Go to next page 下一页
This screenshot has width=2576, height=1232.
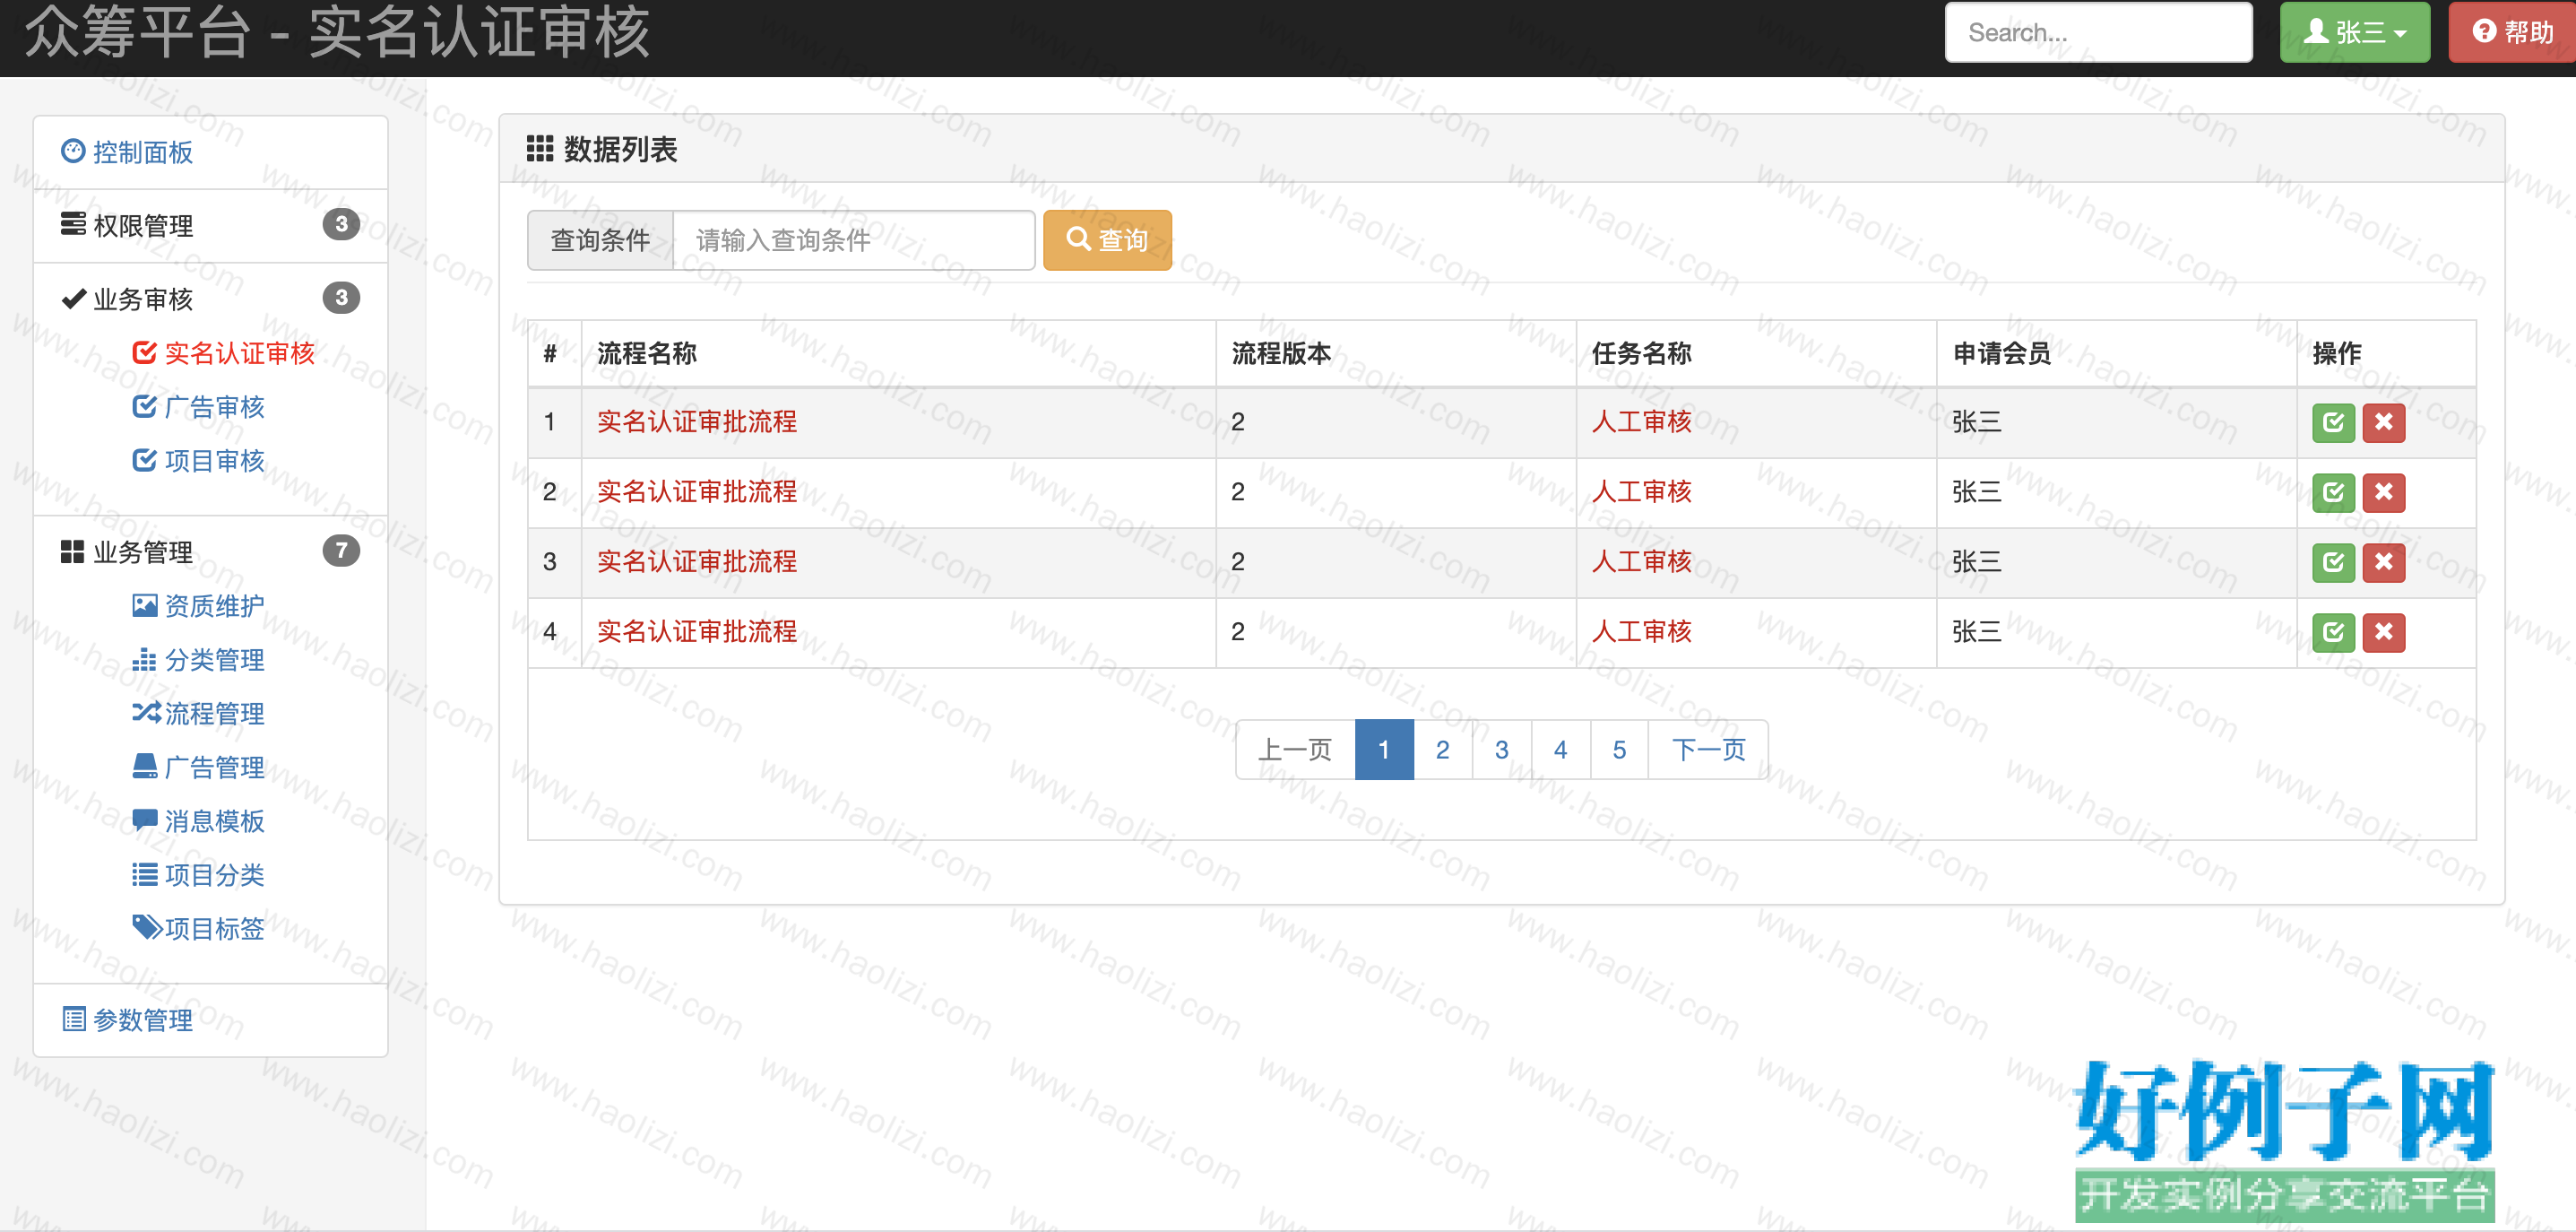click(1709, 749)
